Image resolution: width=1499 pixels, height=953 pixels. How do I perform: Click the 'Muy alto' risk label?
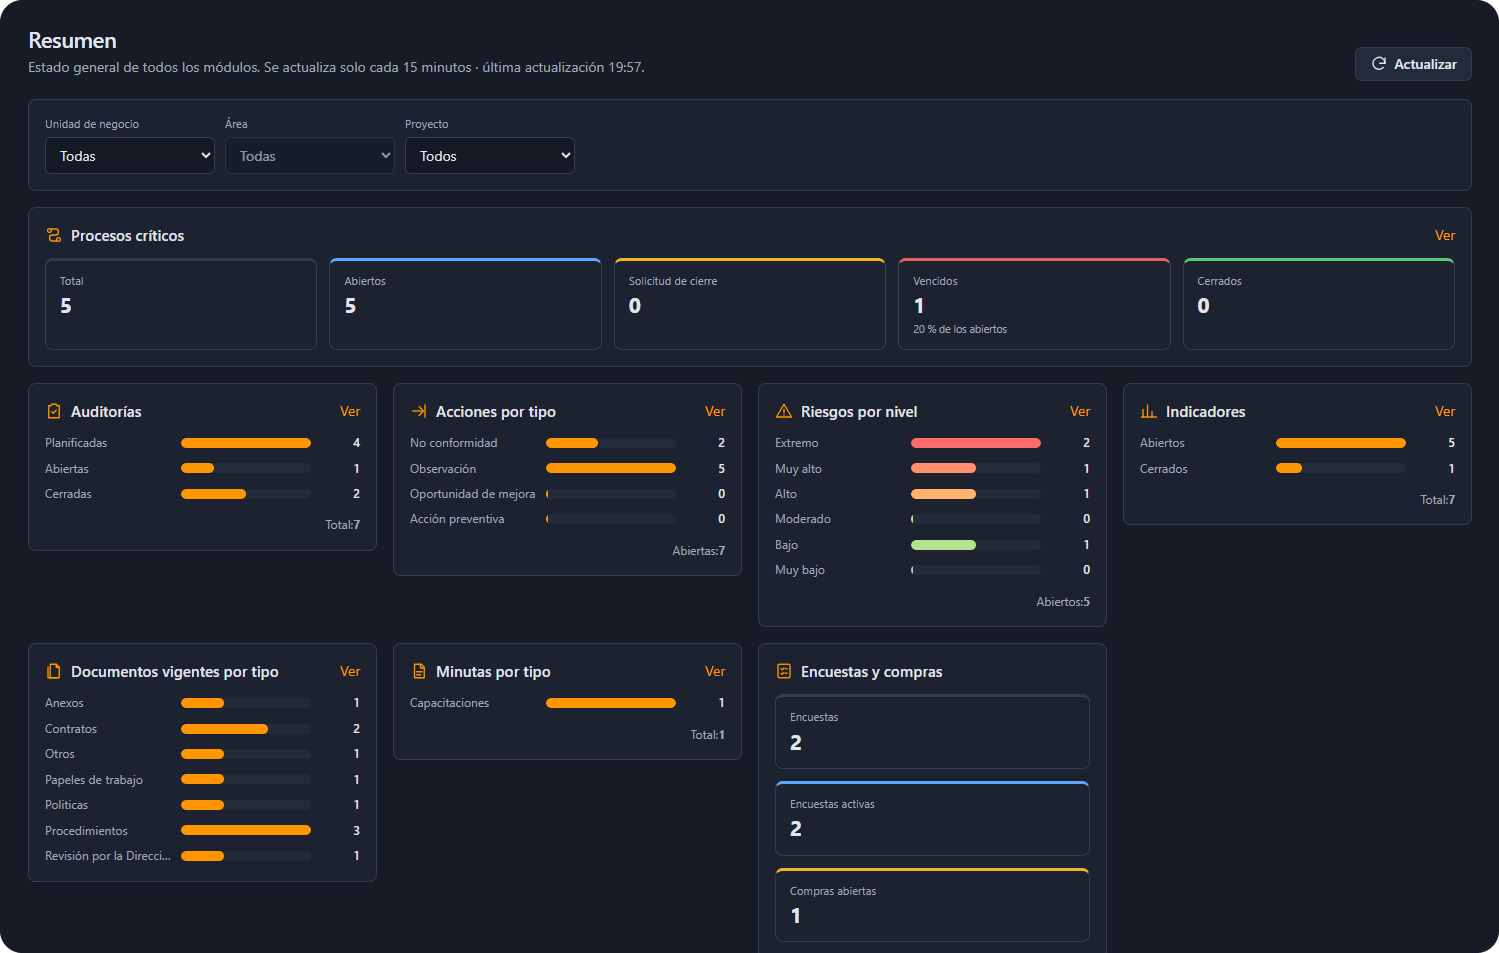coord(798,469)
